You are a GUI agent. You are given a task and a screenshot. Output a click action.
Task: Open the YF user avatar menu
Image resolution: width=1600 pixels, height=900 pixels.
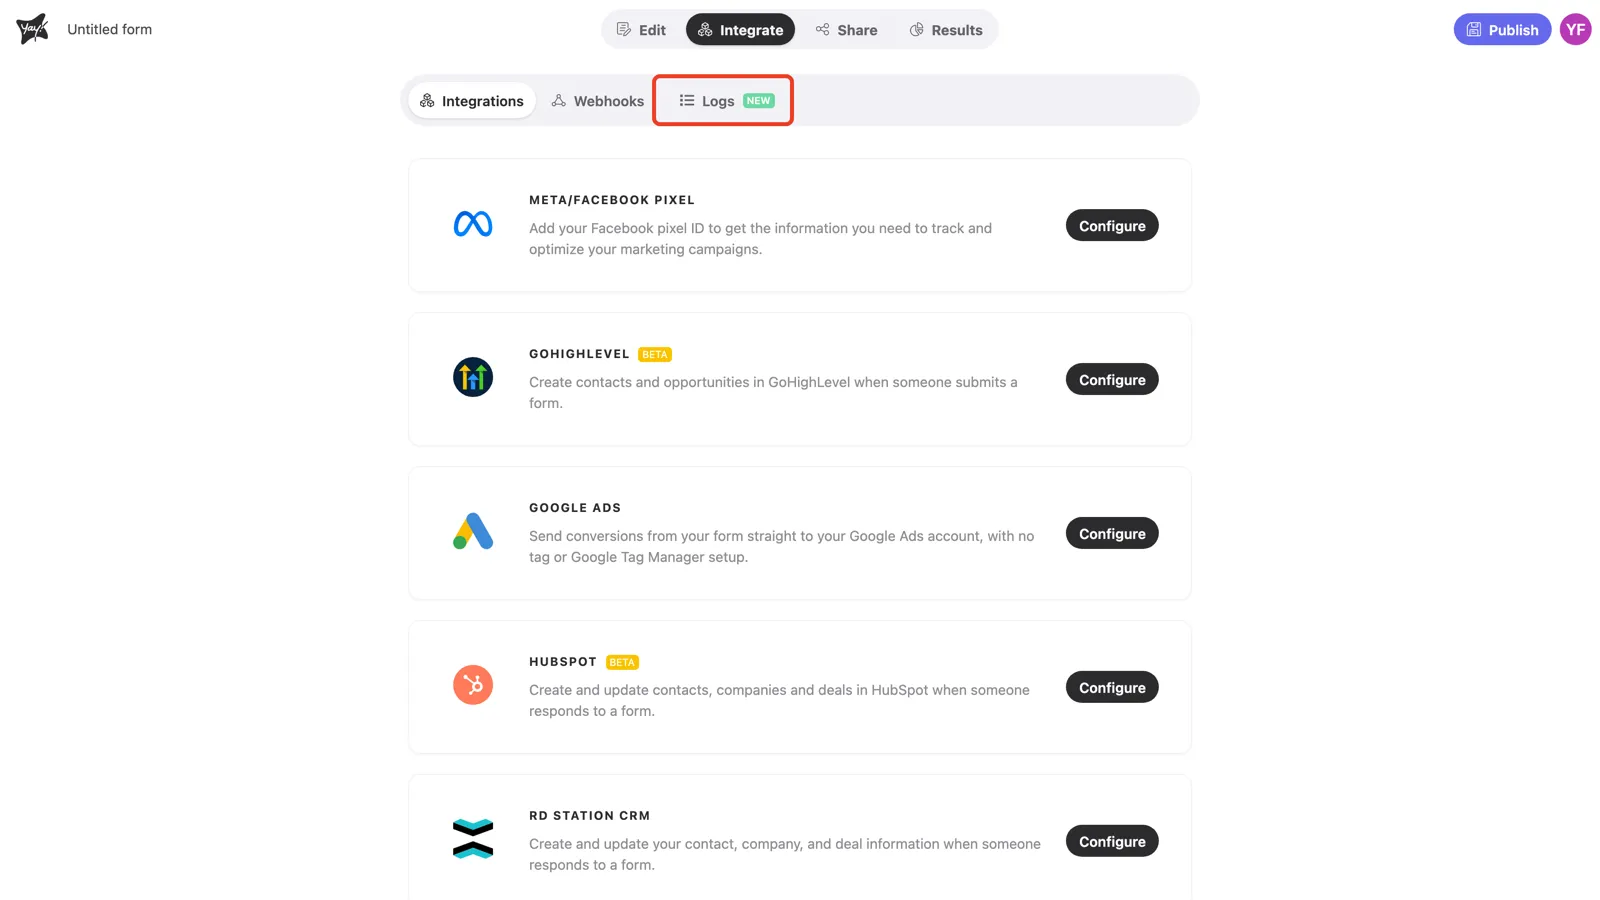point(1576,29)
